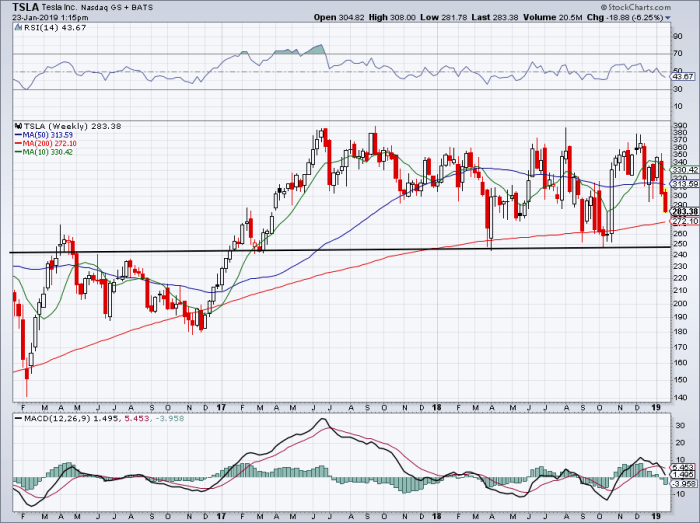Click the '23-Jan-2019 1:15pm' timestamp

coord(50,18)
